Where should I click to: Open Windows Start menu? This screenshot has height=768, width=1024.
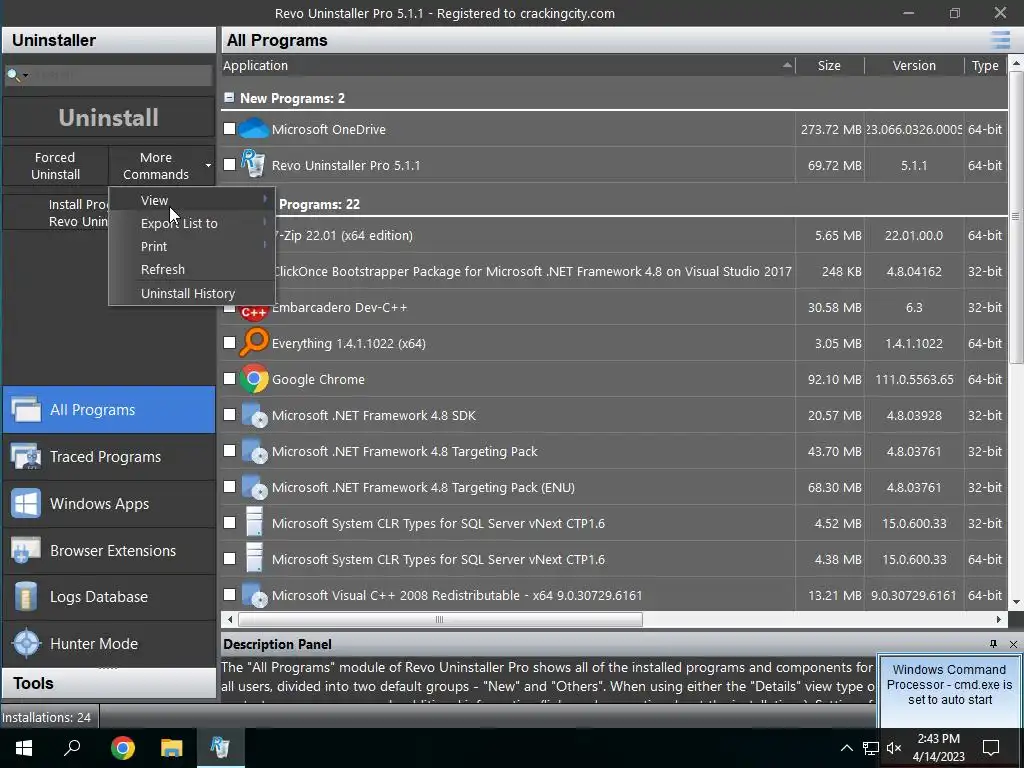click(24, 748)
